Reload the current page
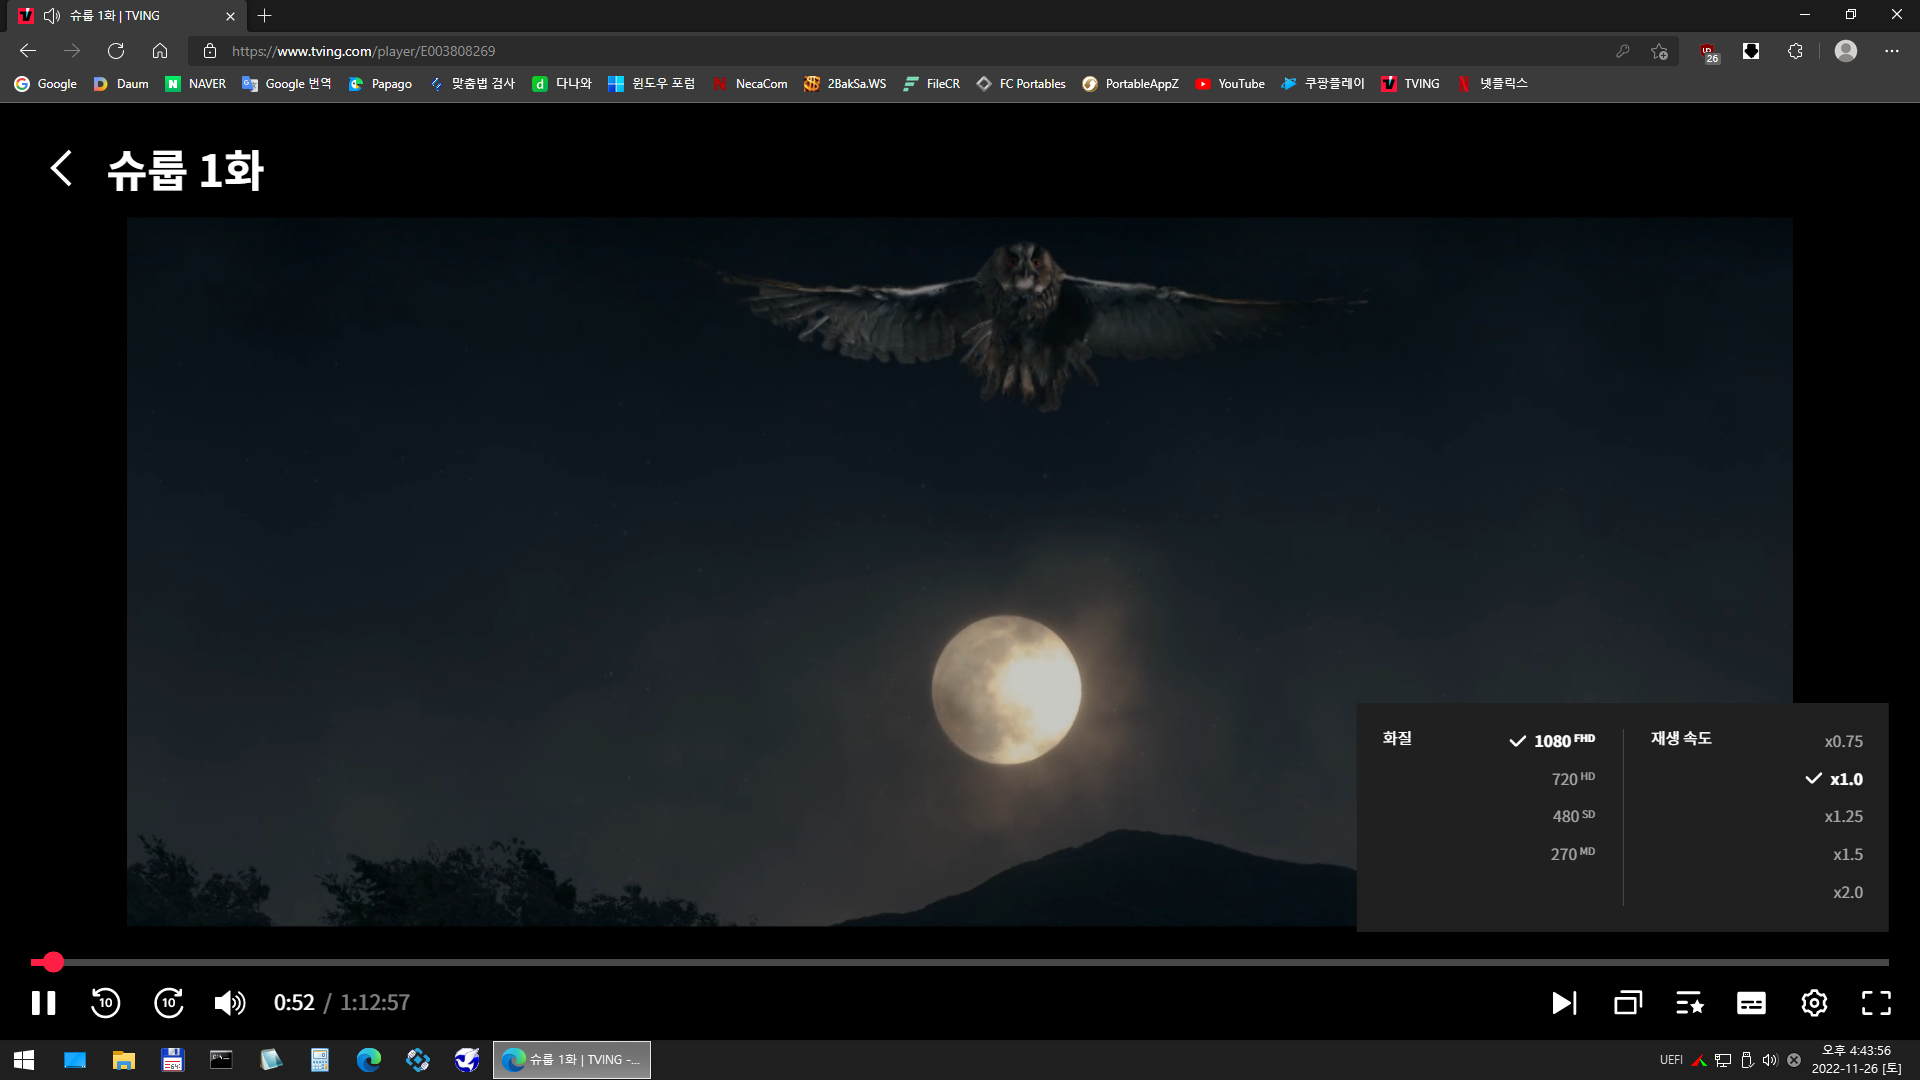 click(116, 51)
